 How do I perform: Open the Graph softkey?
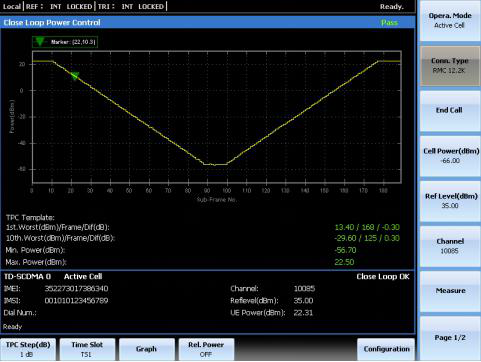147,349
